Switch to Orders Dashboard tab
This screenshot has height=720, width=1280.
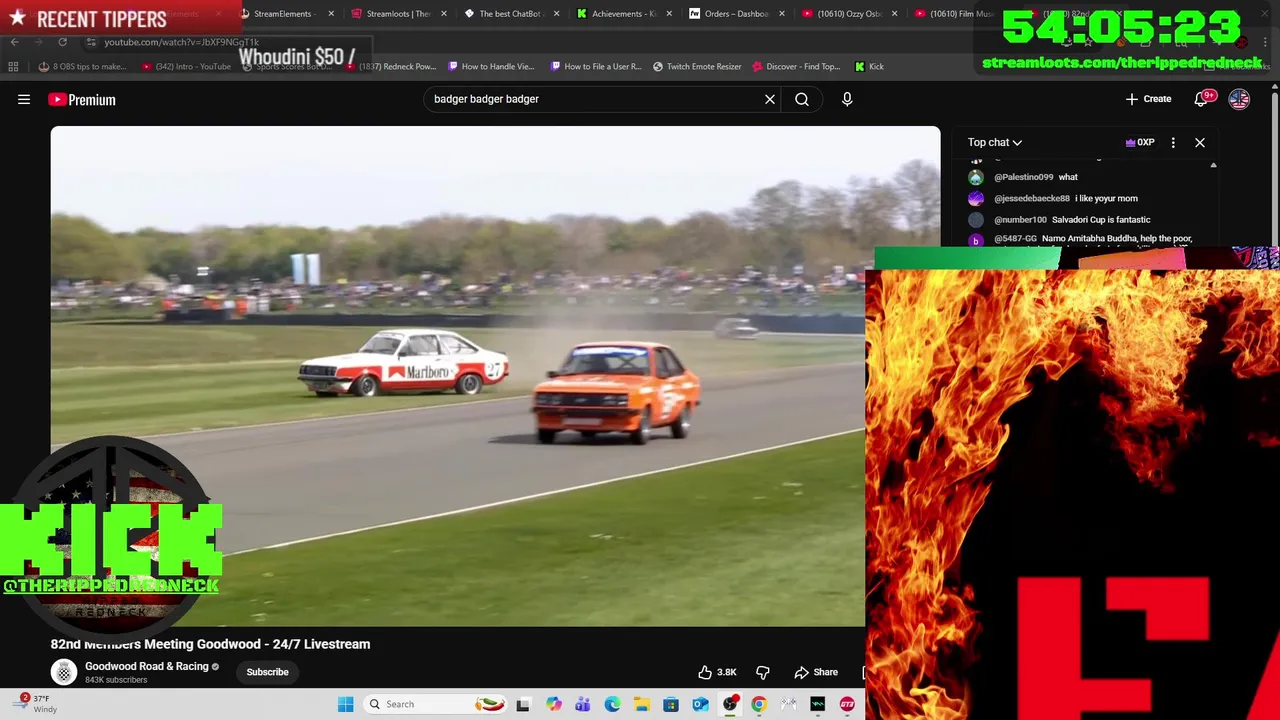[735, 14]
